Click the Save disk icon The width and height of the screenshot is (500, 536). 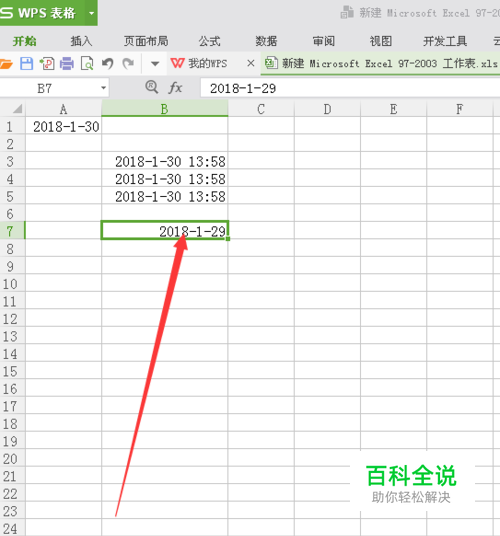(x=26, y=64)
